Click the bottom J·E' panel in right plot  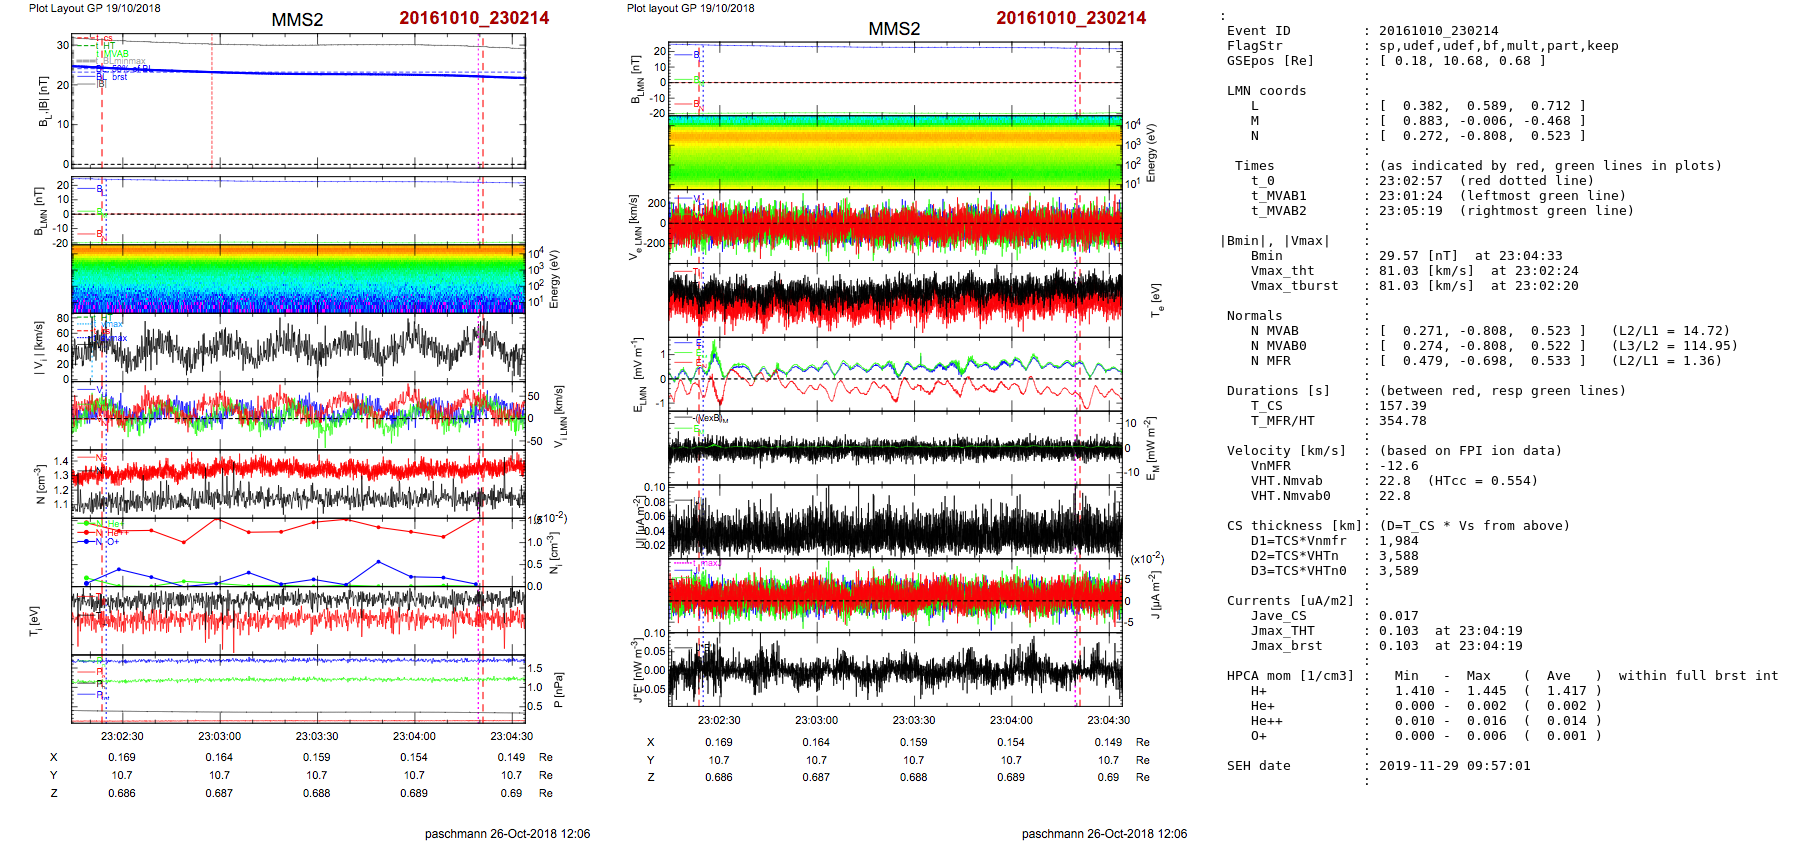tap(894, 670)
